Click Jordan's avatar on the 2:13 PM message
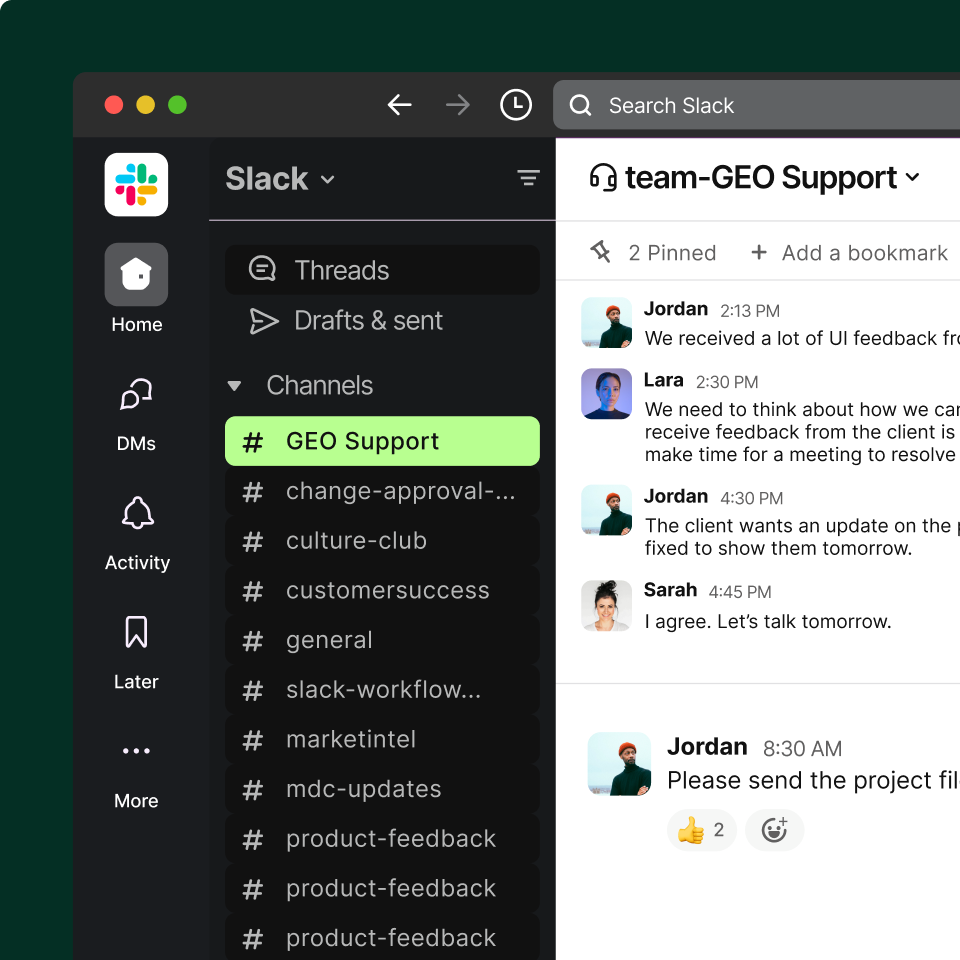Image resolution: width=960 pixels, height=960 pixels. point(606,323)
